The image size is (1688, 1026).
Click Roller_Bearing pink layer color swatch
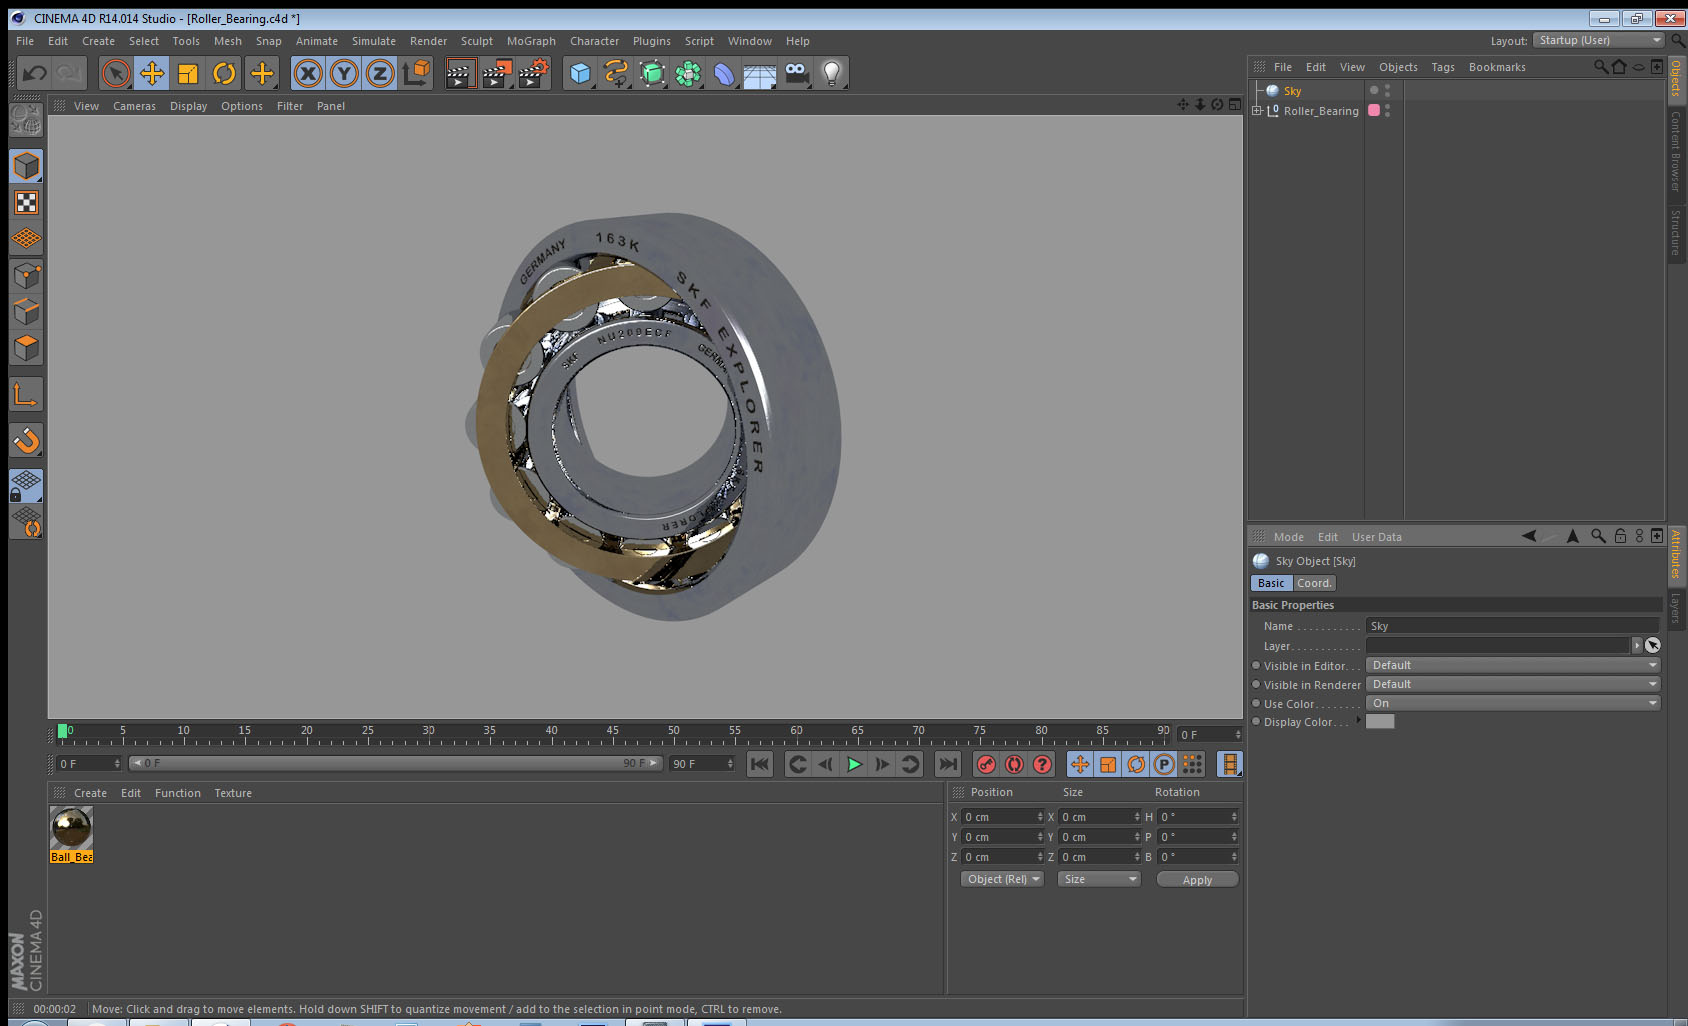(x=1374, y=110)
